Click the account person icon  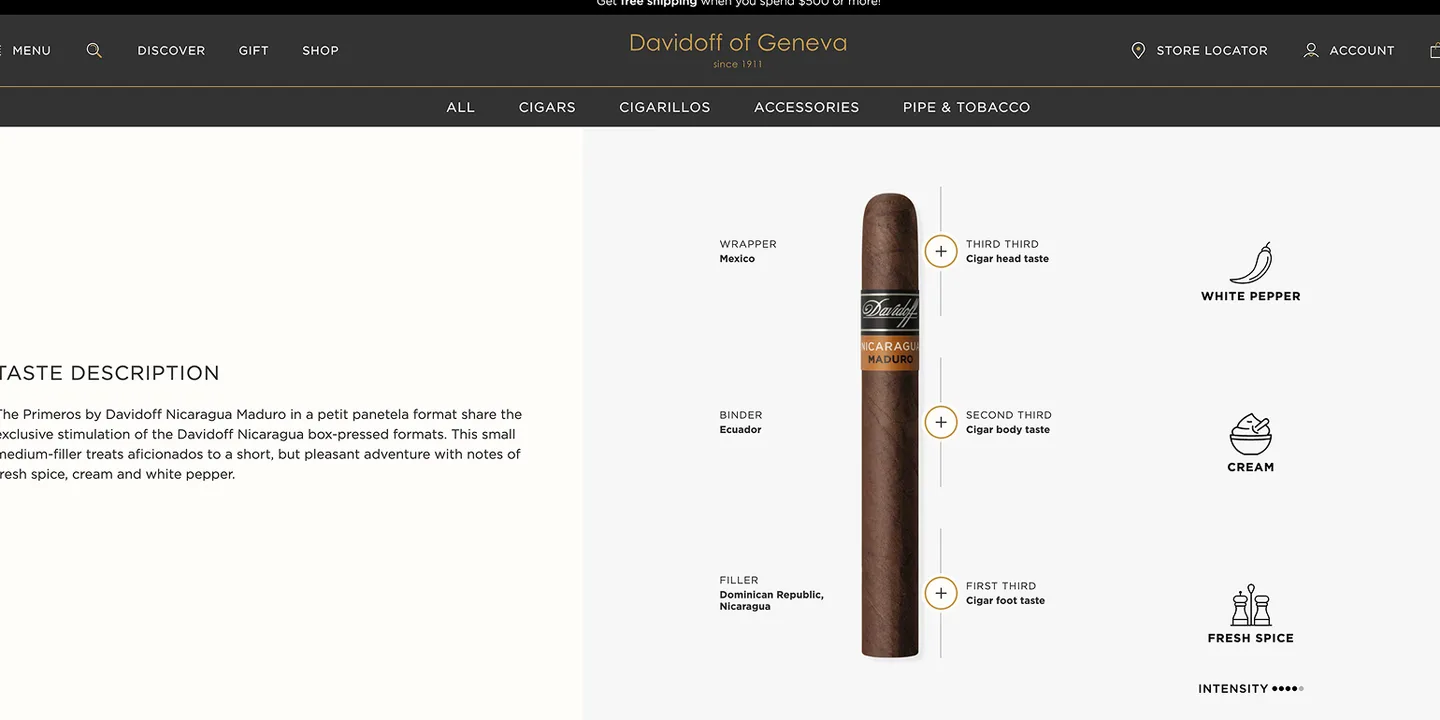pyautogui.click(x=1311, y=50)
